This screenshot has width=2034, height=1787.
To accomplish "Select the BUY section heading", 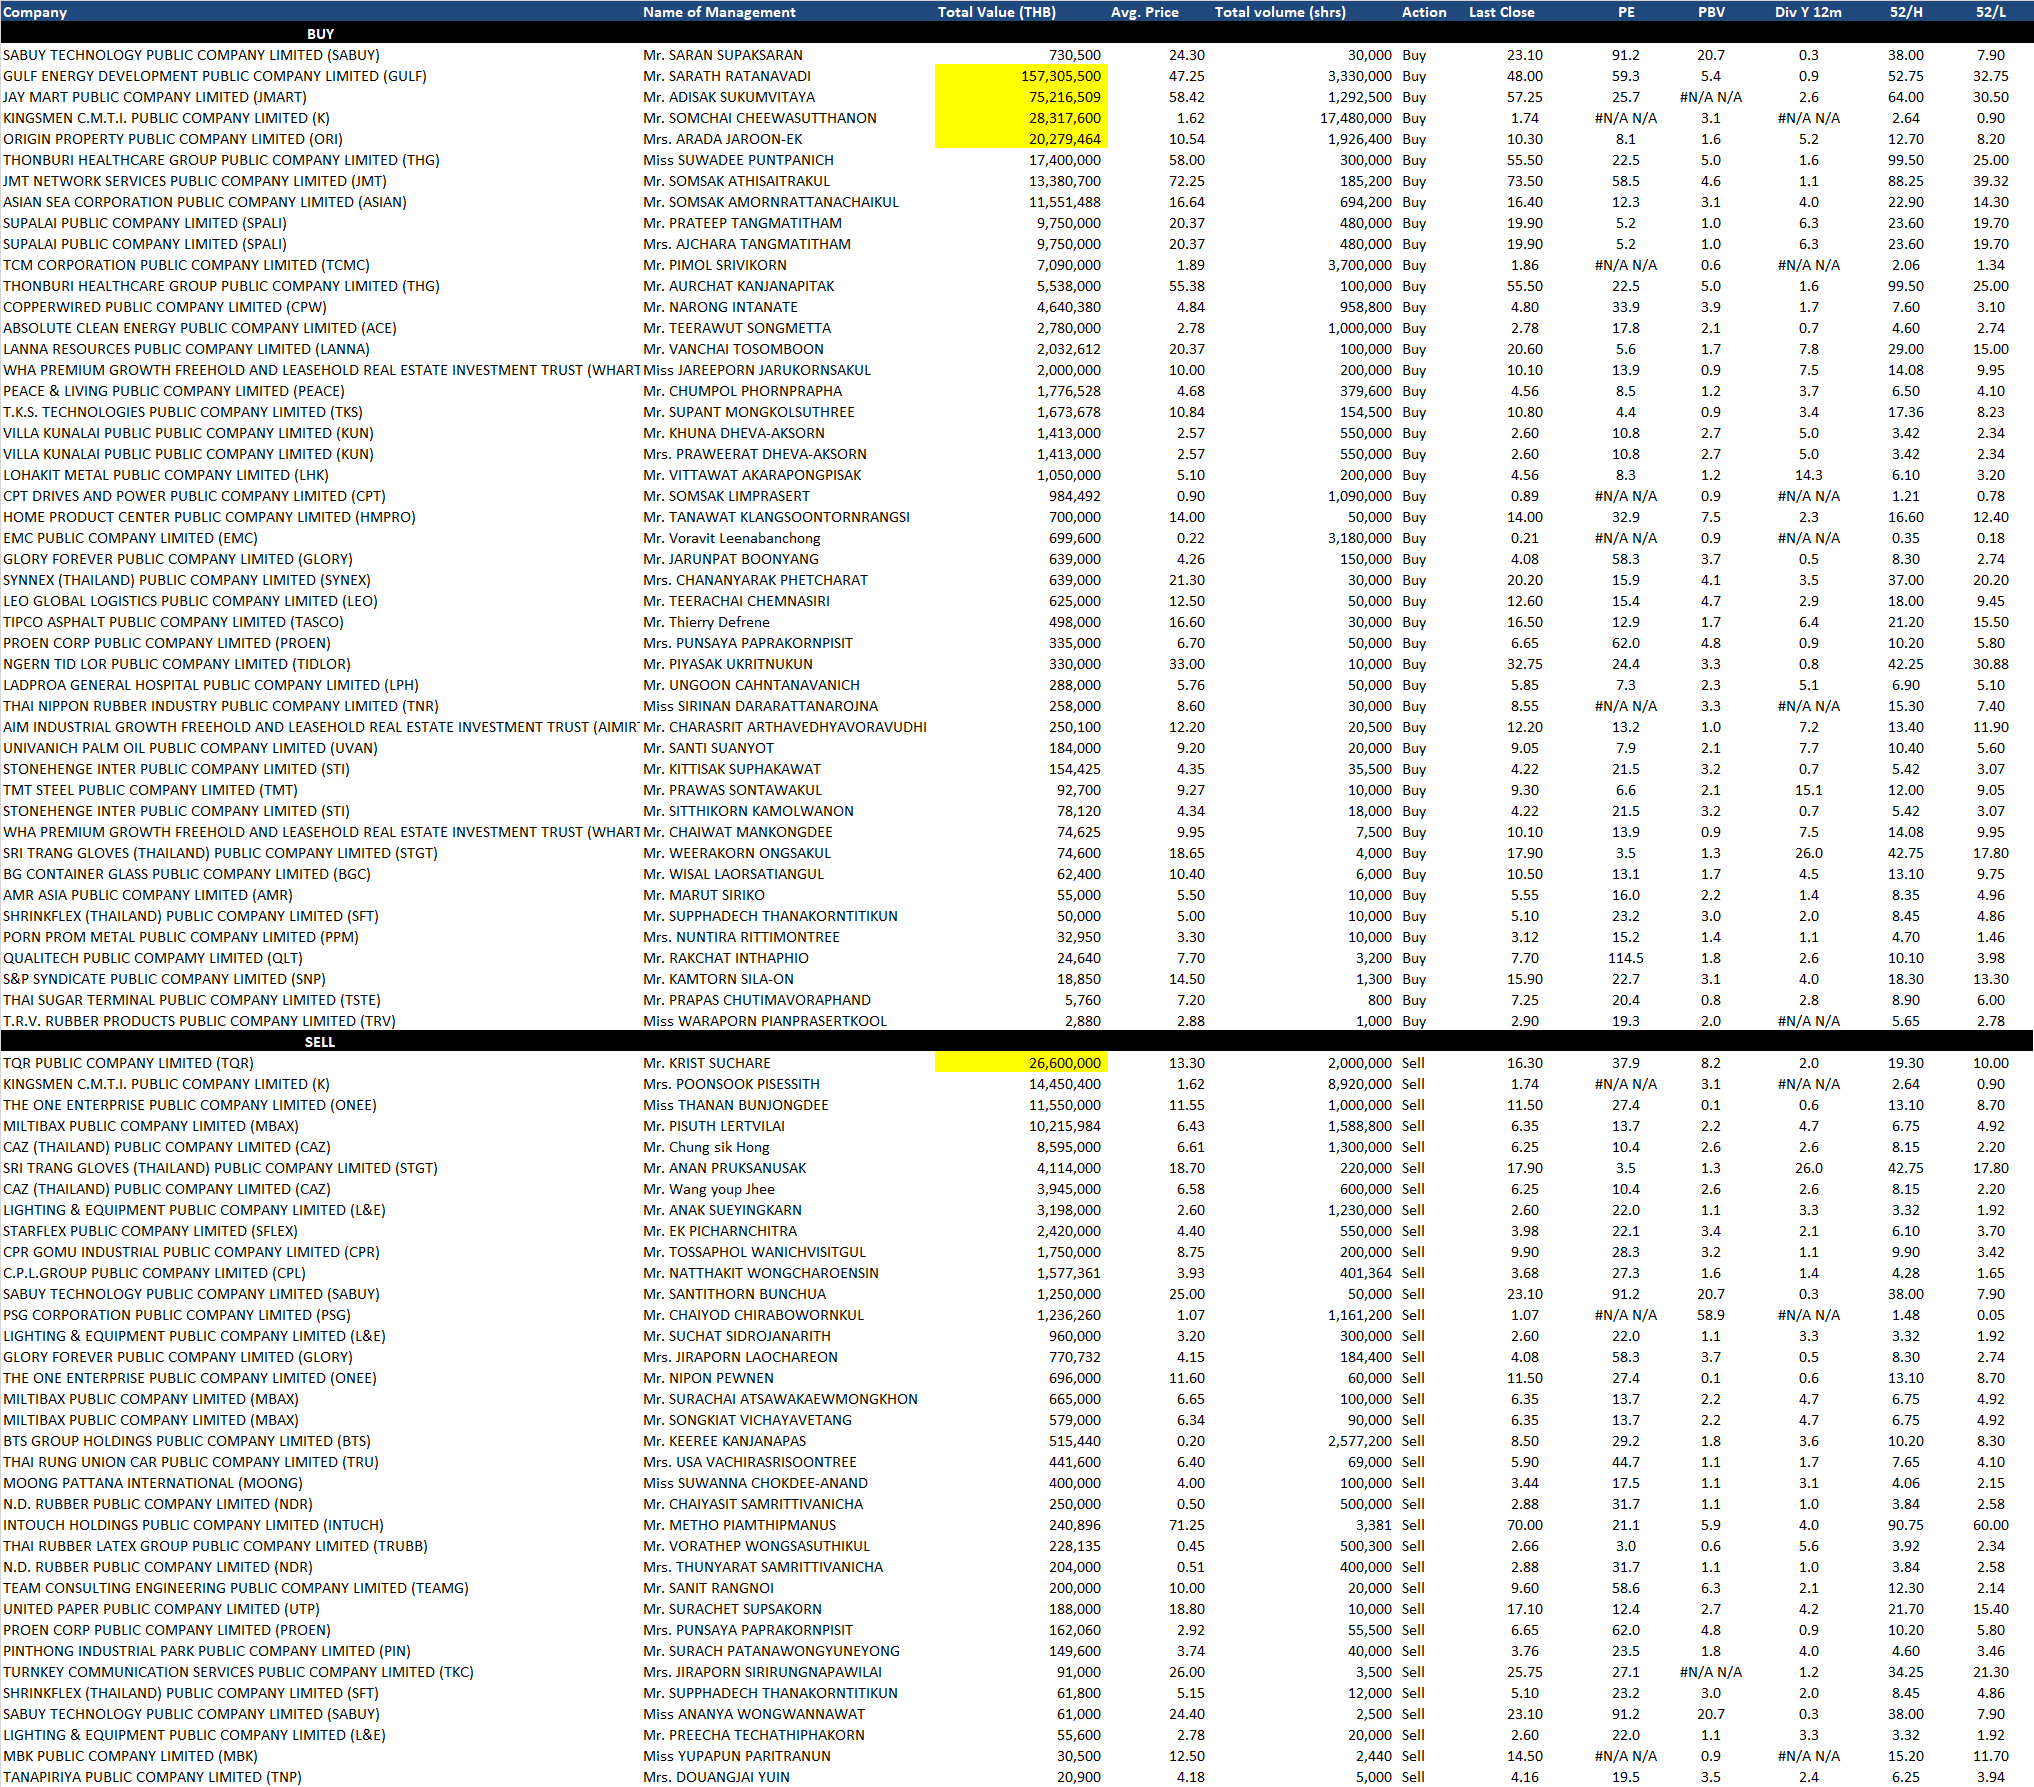I will click(x=320, y=34).
